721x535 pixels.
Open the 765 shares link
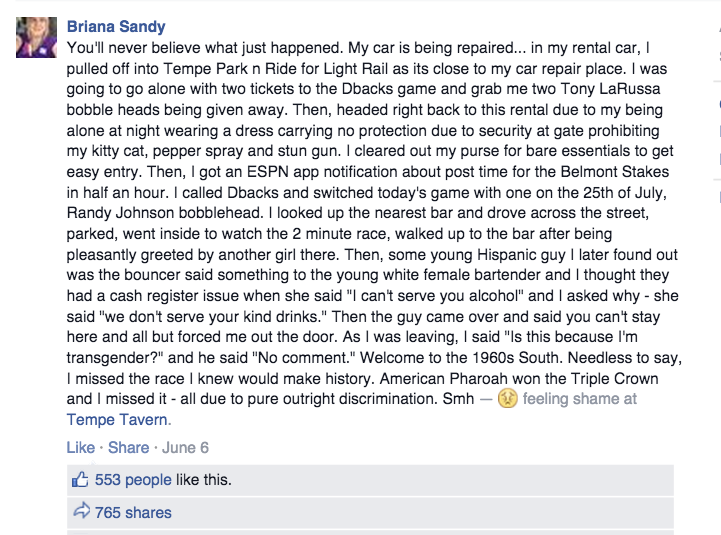pyautogui.click(x=133, y=512)
